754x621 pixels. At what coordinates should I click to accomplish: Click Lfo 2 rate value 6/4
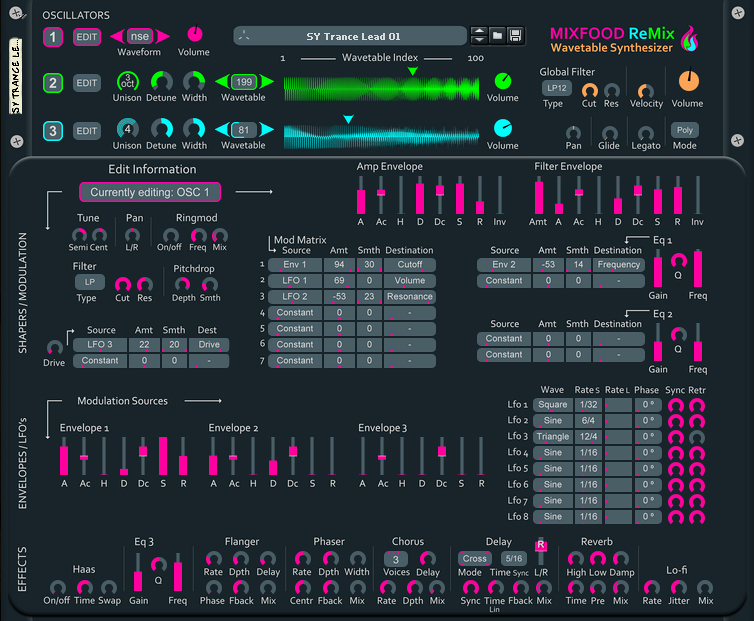(x=589, y=420)
